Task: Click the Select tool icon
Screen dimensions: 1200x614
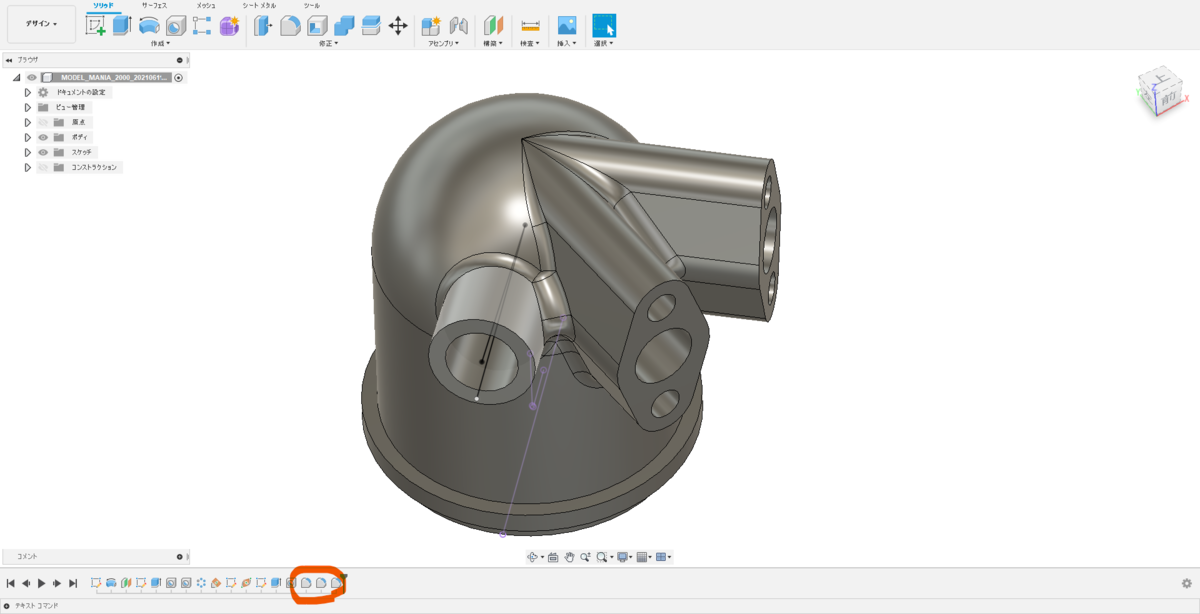Action: tap(604, 26)
